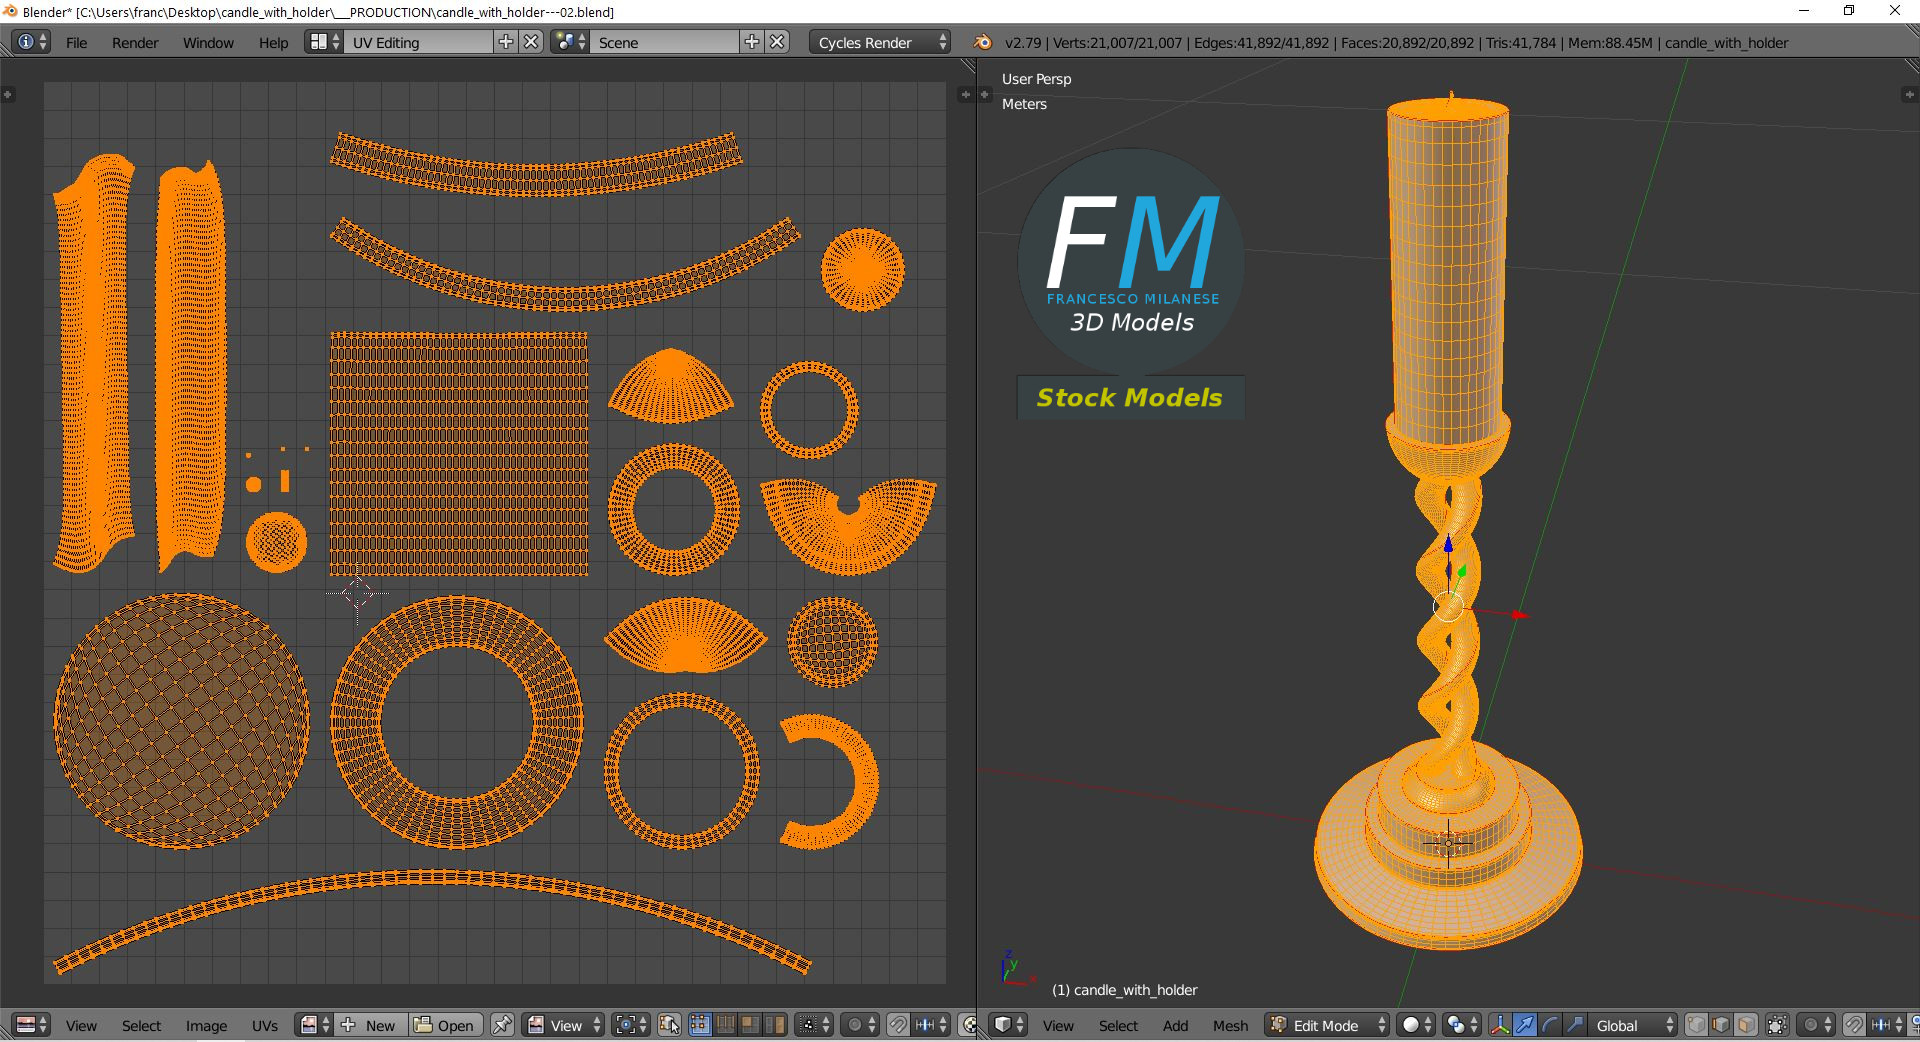This screenshot has height=1042, width=1920.
Task: Open the screen layout browse dropdown
Action: click(x=324, y=42)
